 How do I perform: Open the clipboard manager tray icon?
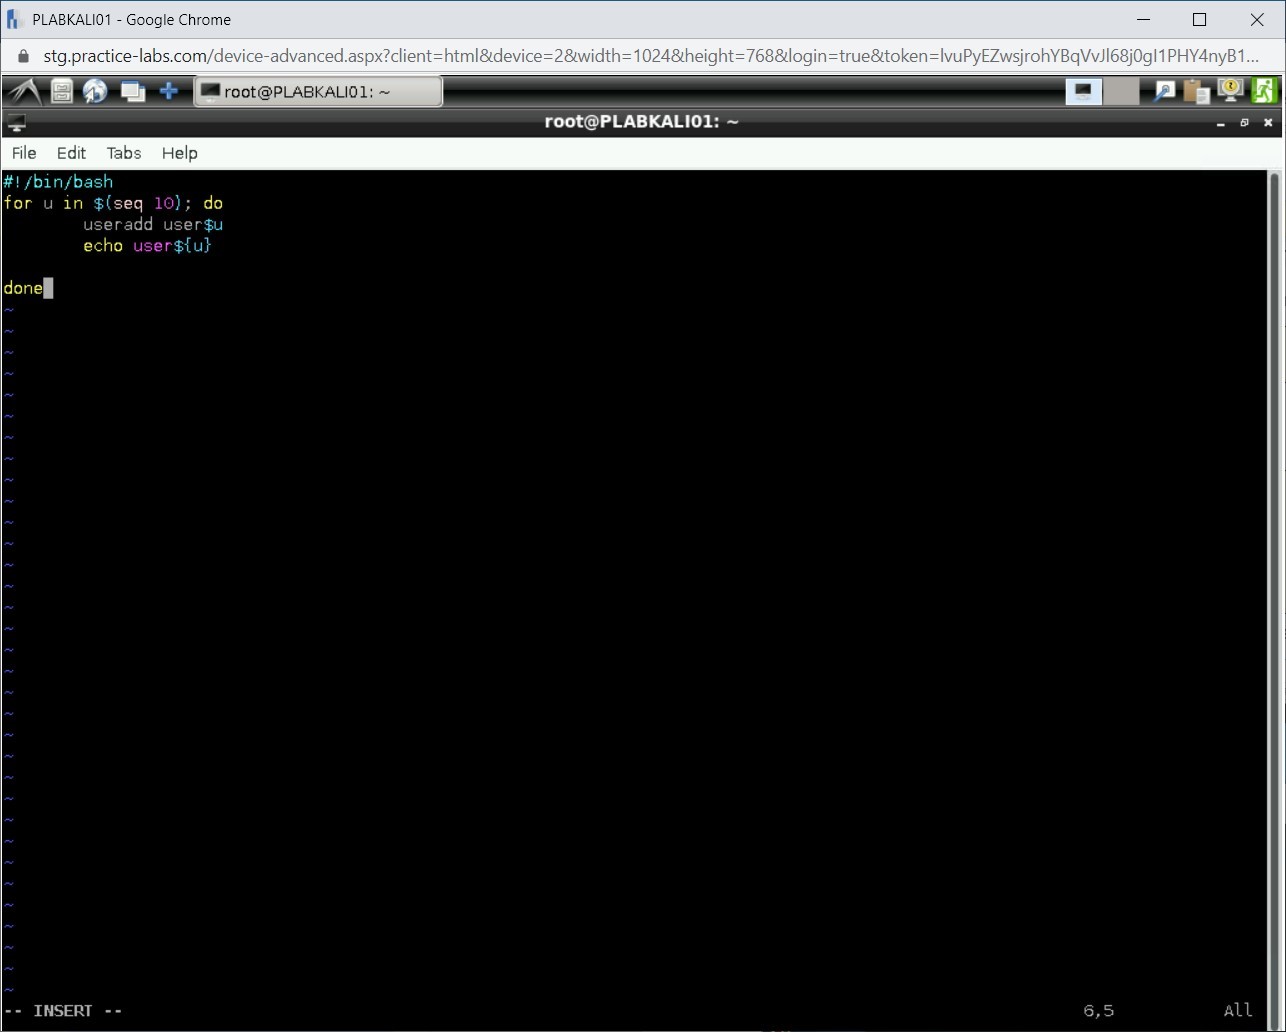[1196, 92]
